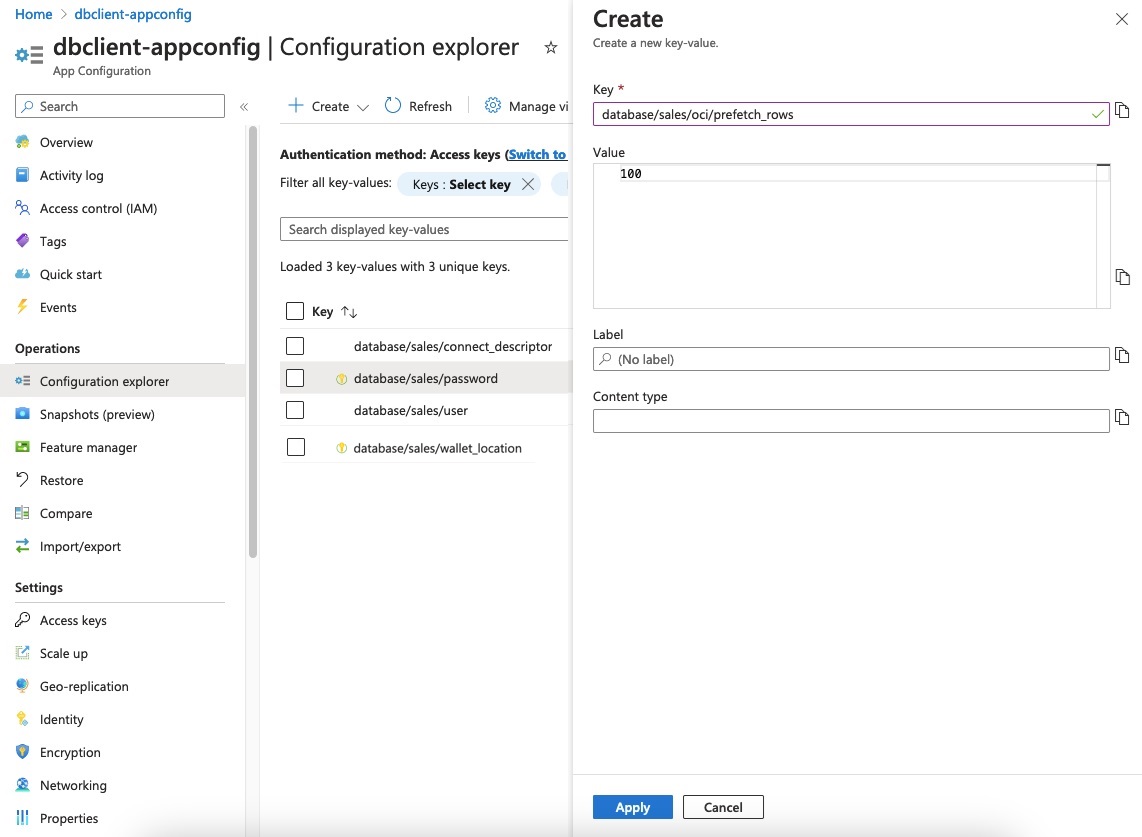The image size is (1142, 837).
Task: Click the Restore undo arrow icon
Action: [23, 479]
